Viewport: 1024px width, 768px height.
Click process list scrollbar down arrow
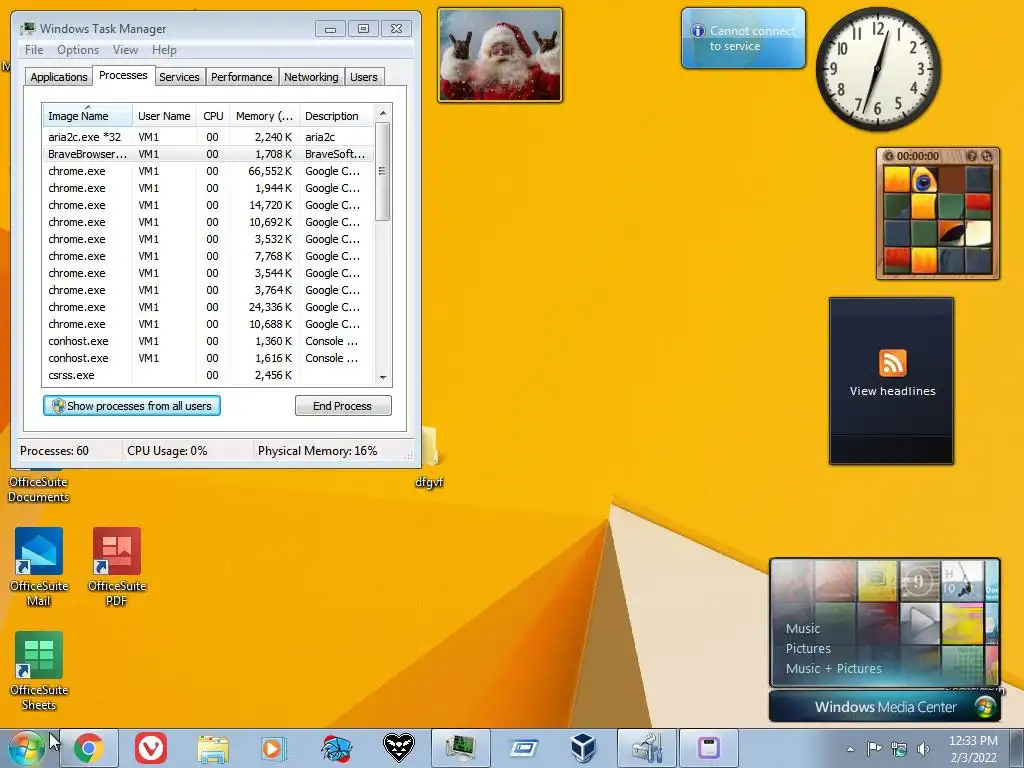[x=383, y=377]
